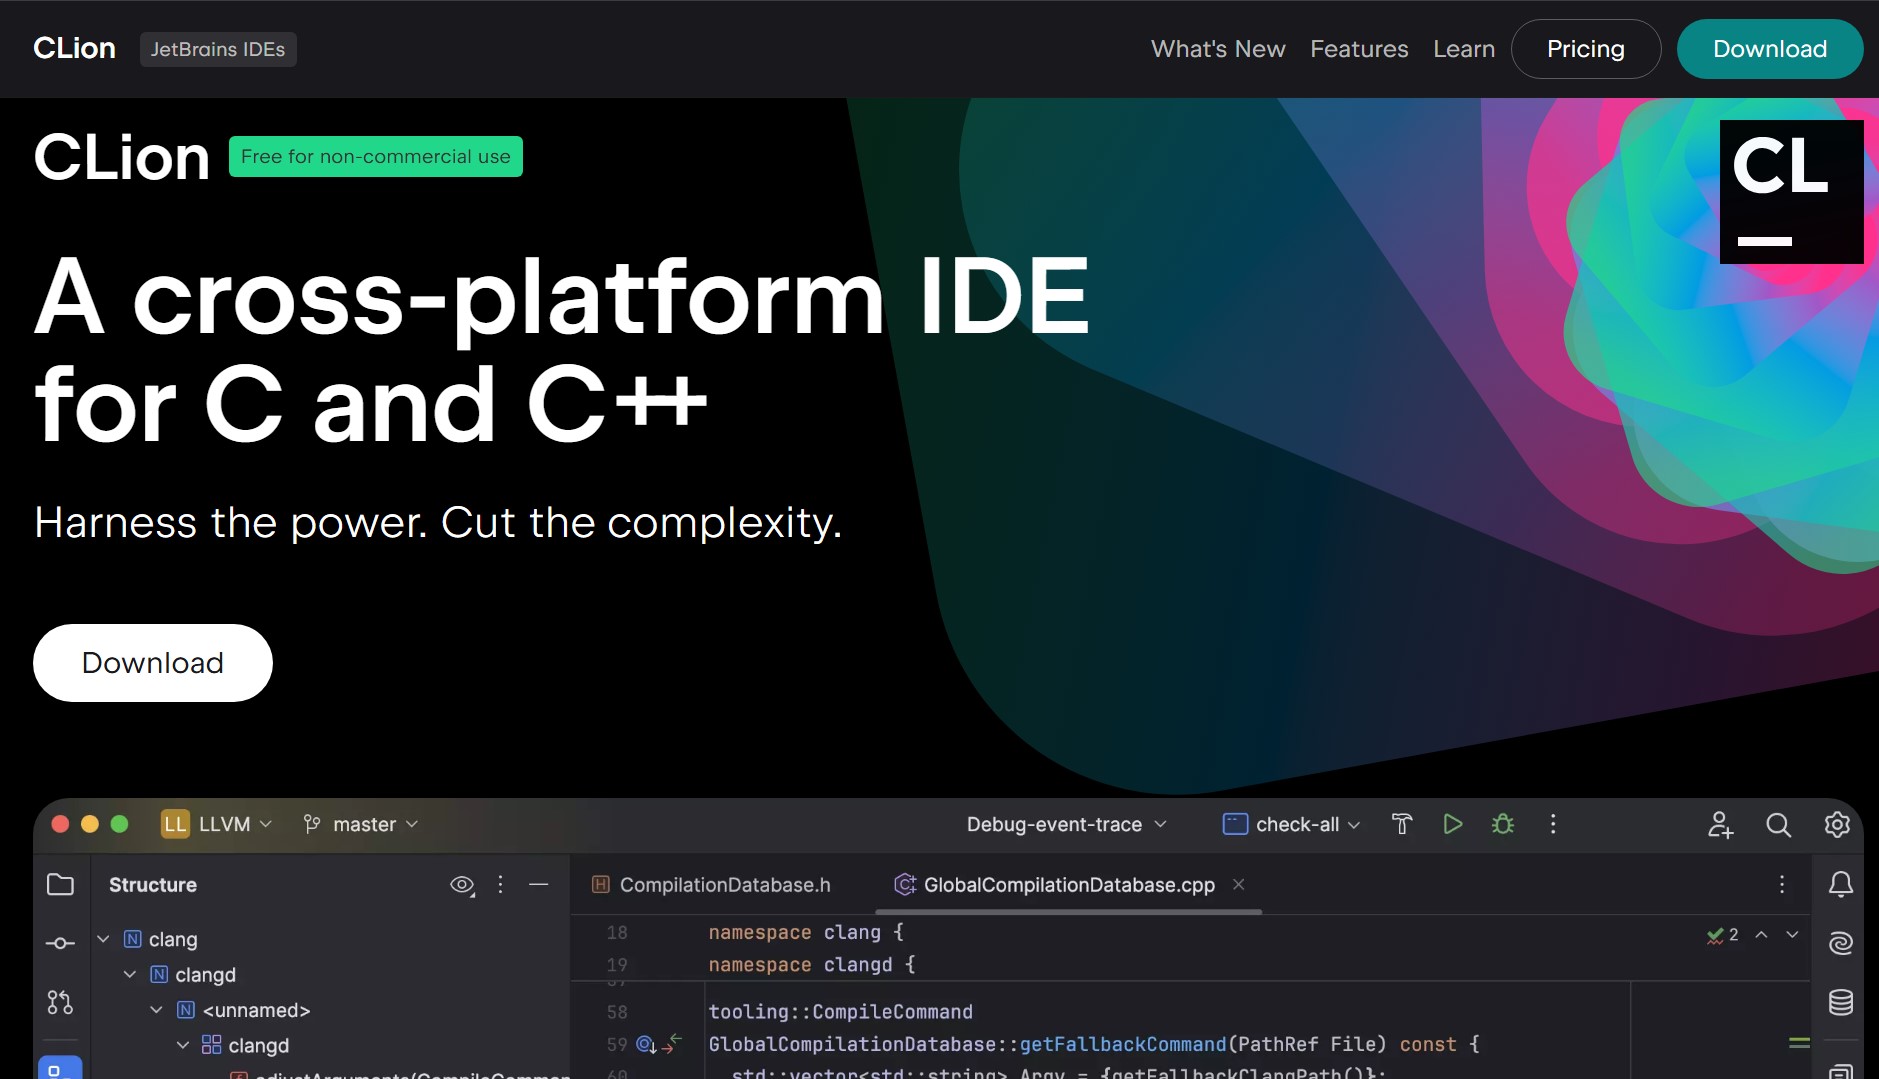Click the N namespace icon beside clangd

click(159, 974)
